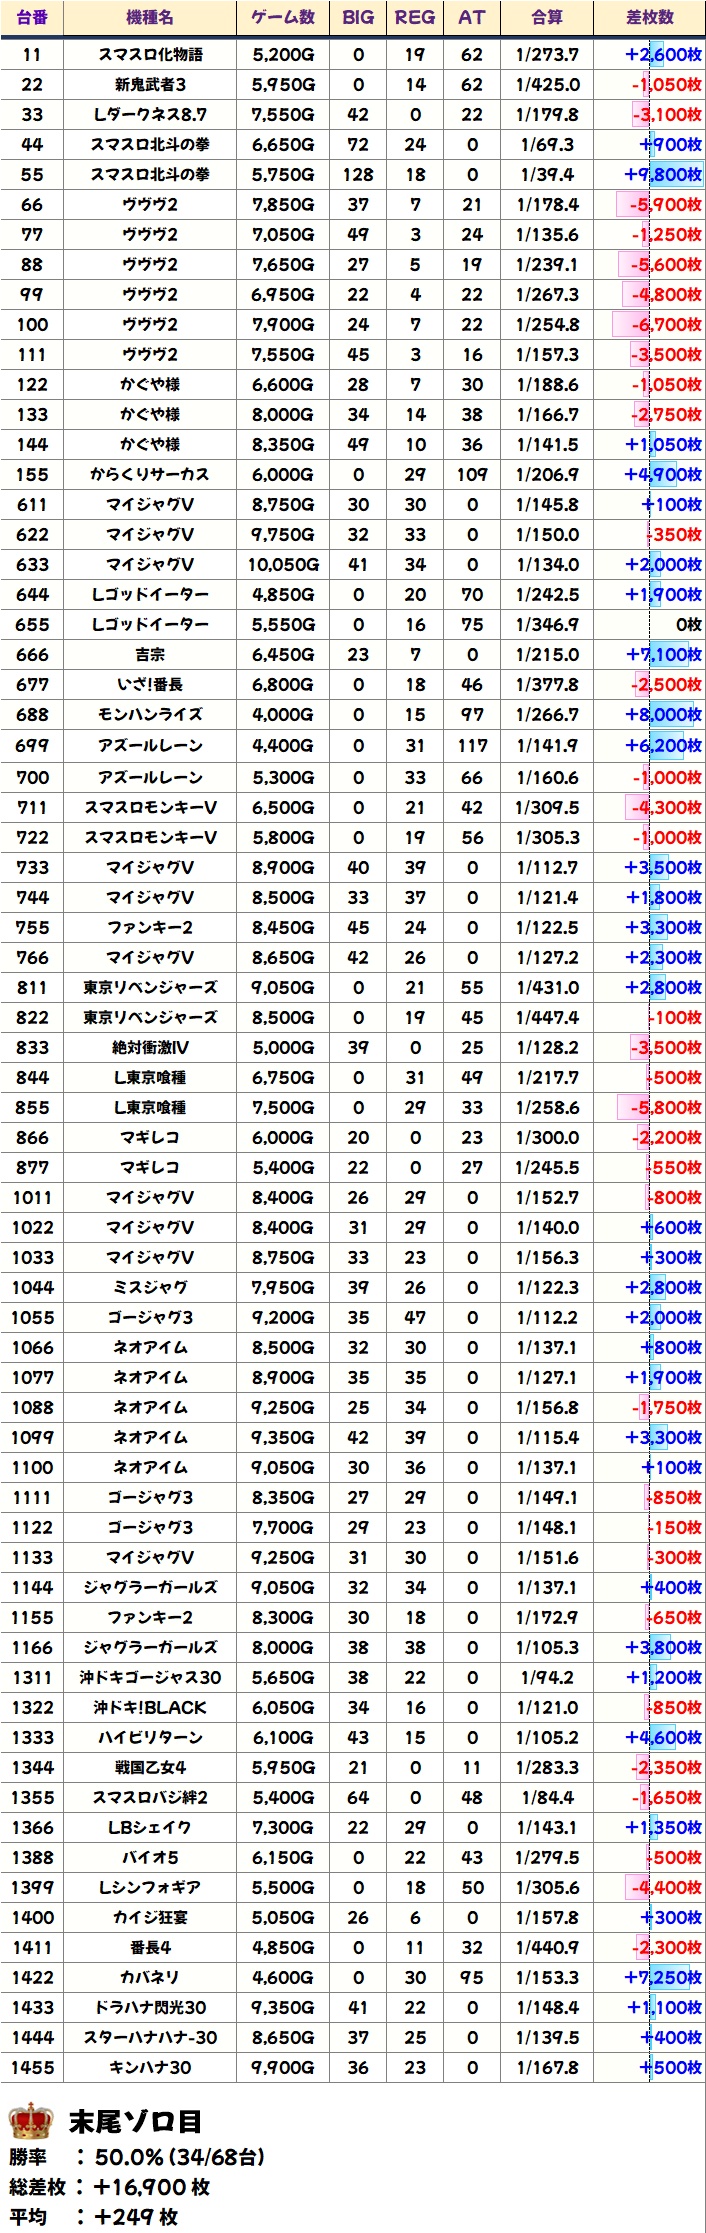Select the BIG column header
This screenshot has width=706, height=2233.
pos(358,17)
